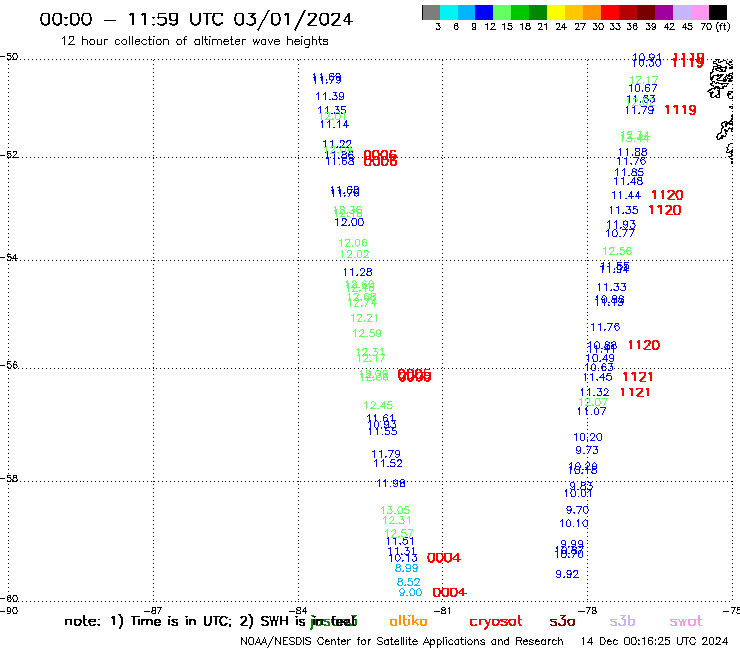Select the gold swatch above 27

(x=574, y=12)
